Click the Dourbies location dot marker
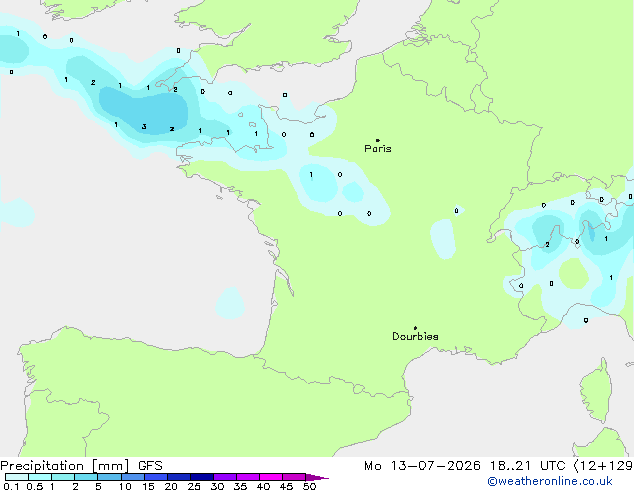The image size is (634, 490). tap(415, 328)
